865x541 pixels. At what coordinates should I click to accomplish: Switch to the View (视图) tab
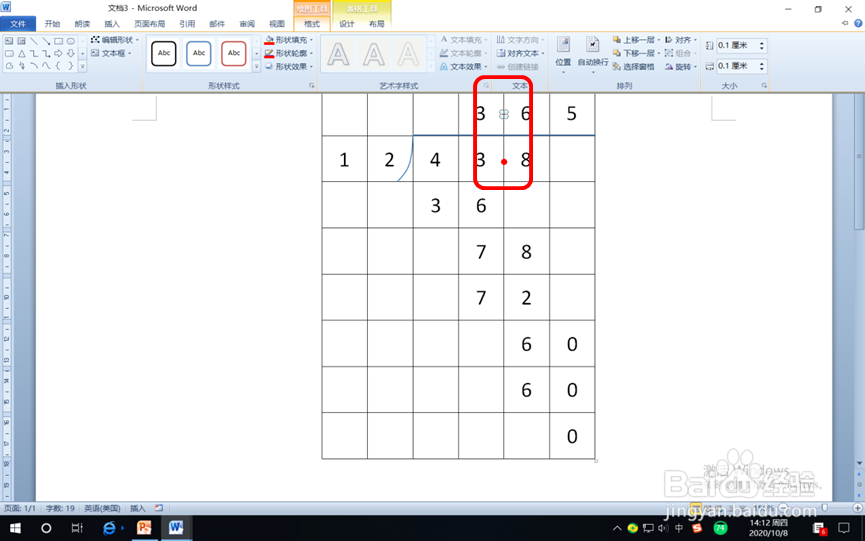click(x=277, y=24)
